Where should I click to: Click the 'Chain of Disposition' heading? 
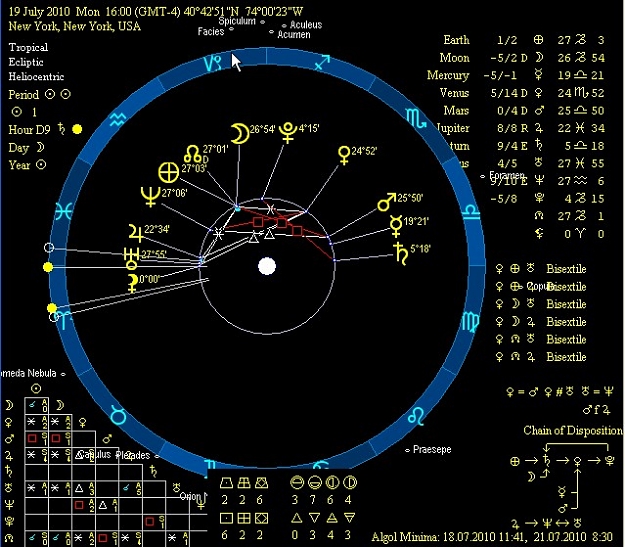573,431
